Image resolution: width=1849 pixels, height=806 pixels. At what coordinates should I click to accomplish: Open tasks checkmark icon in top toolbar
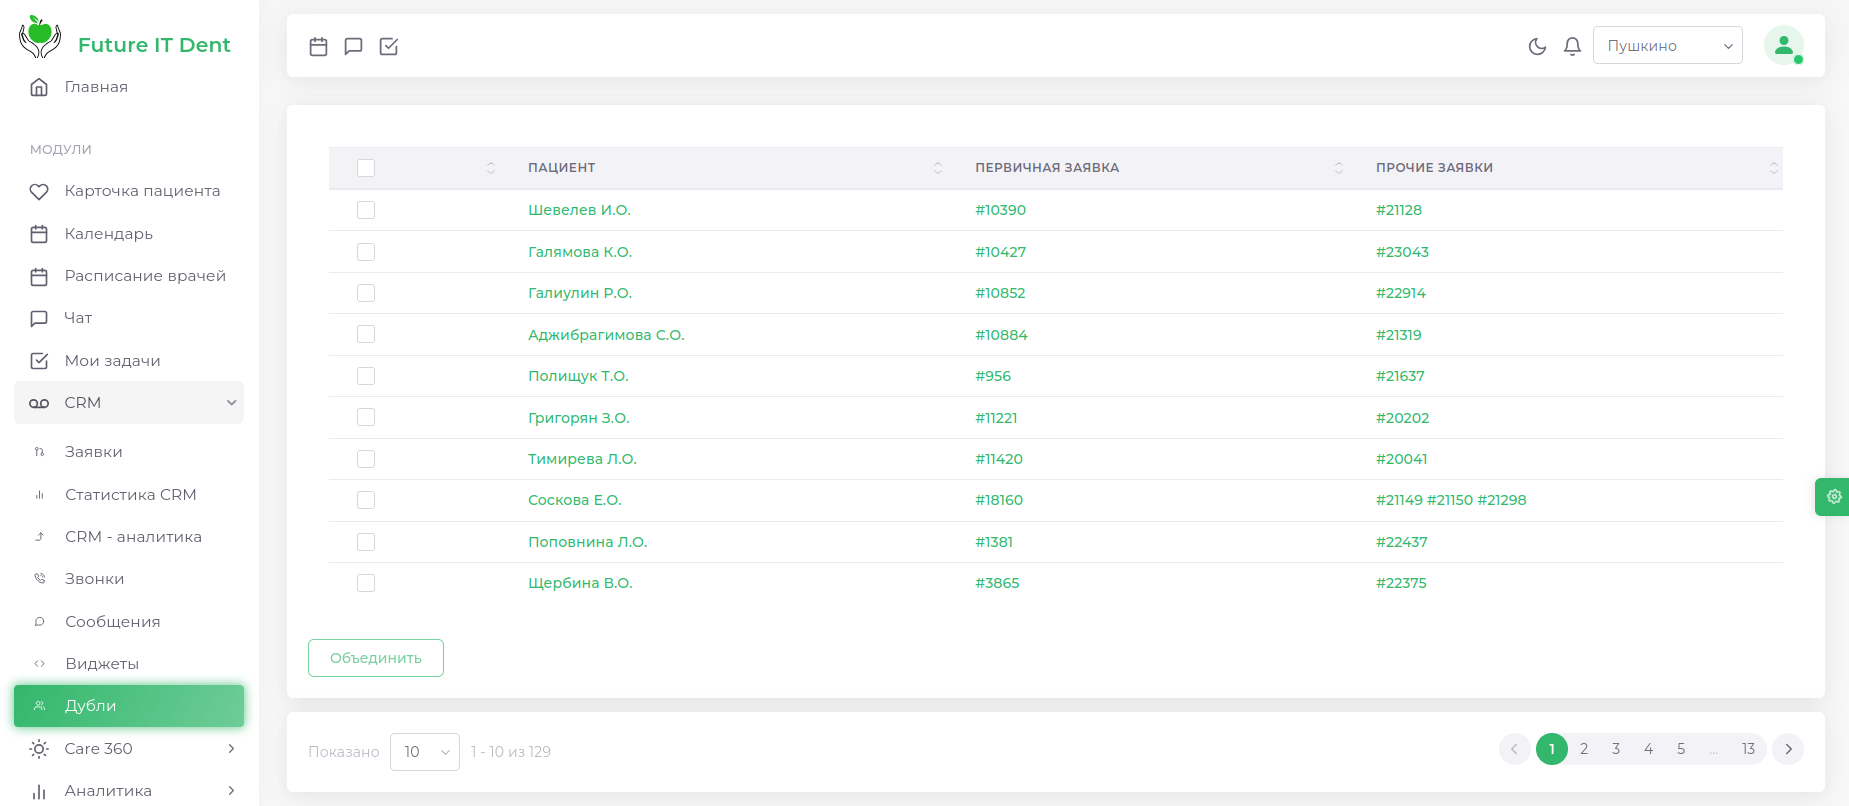click(x=389, y=46)
